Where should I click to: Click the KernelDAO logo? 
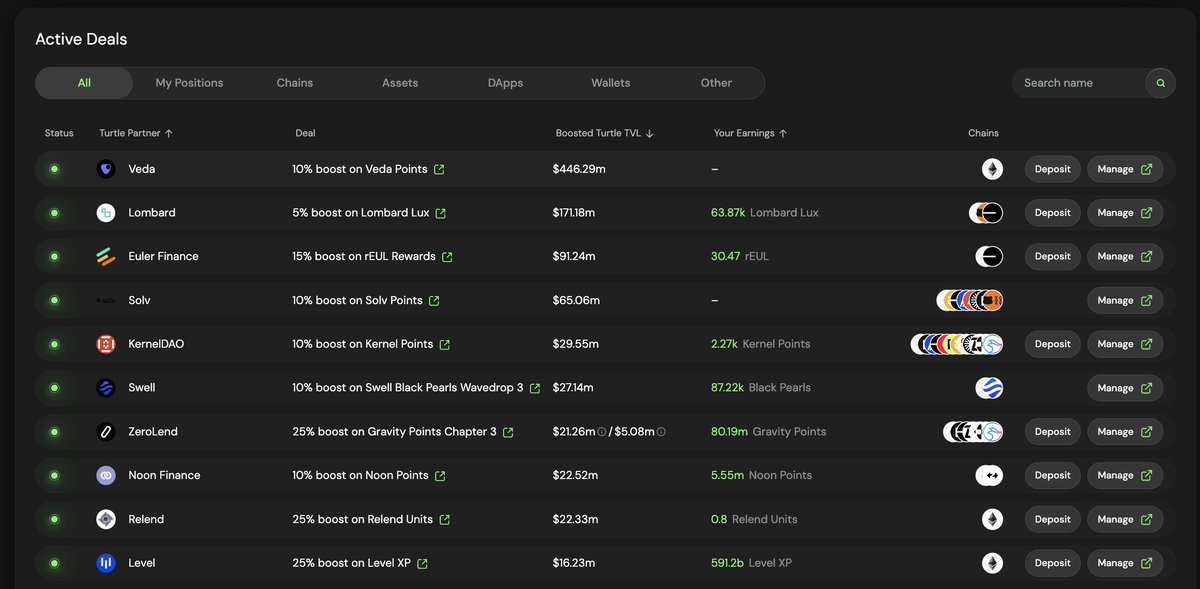[106, 344]
